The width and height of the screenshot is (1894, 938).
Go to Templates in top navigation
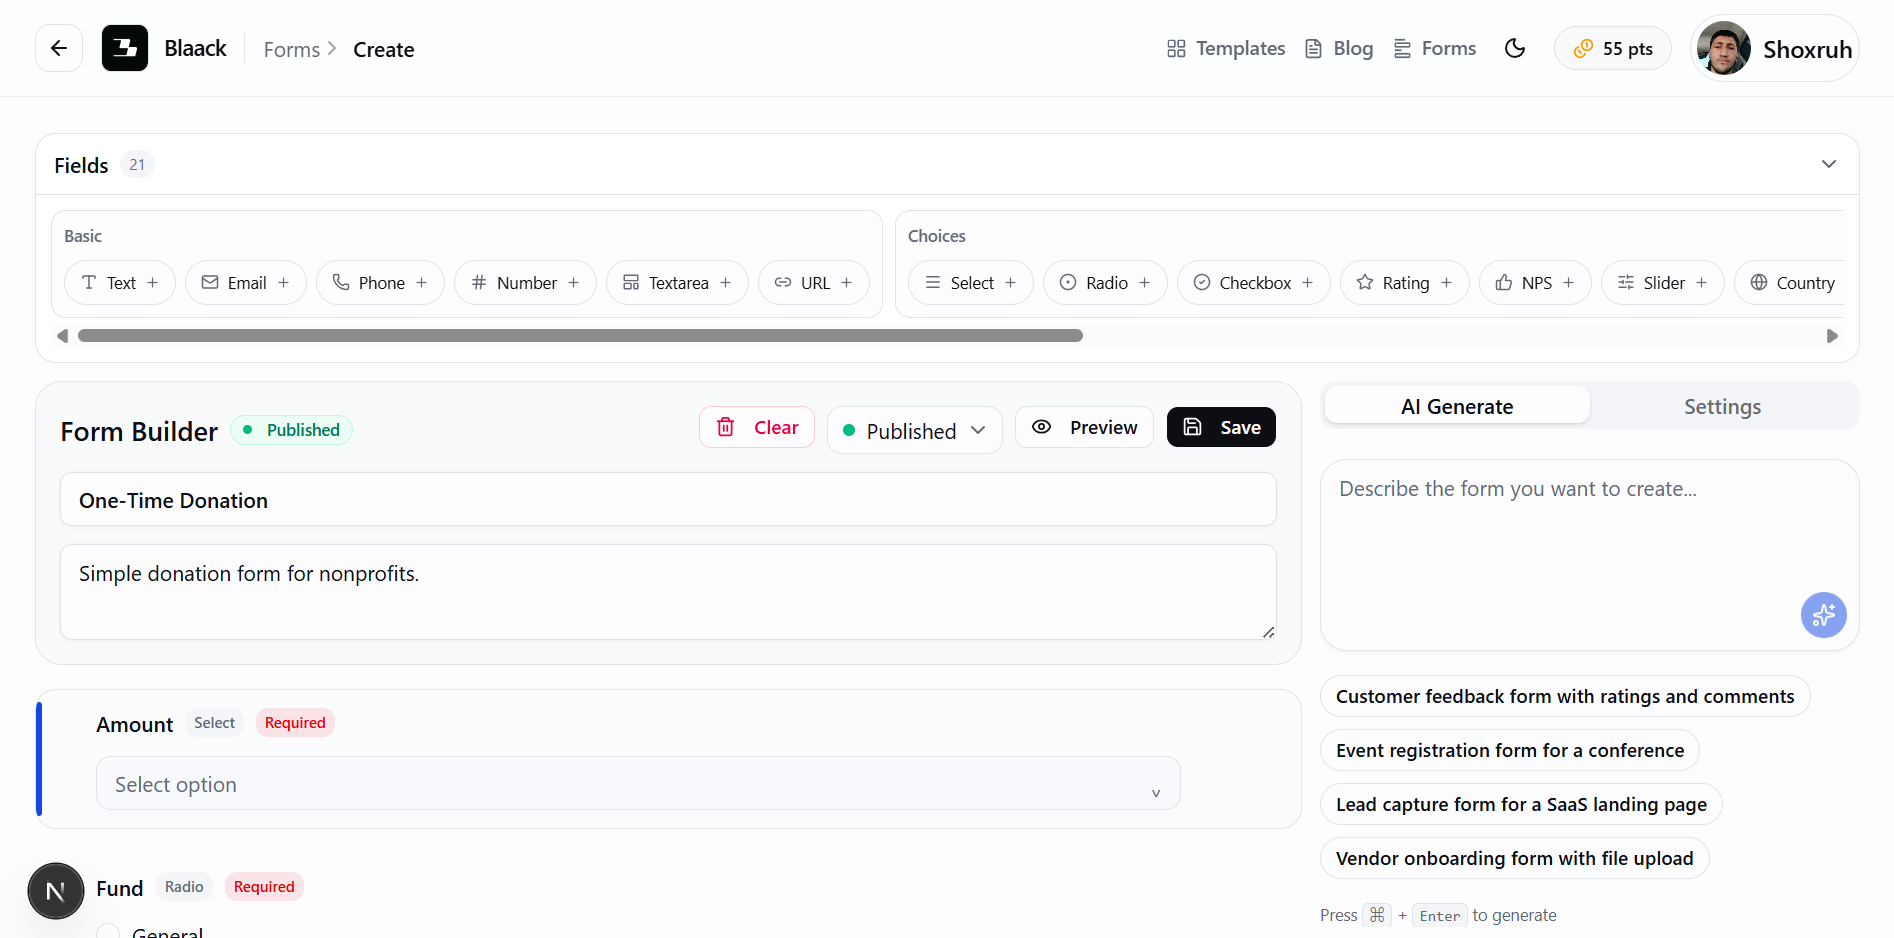click(x=1226, y=48)
